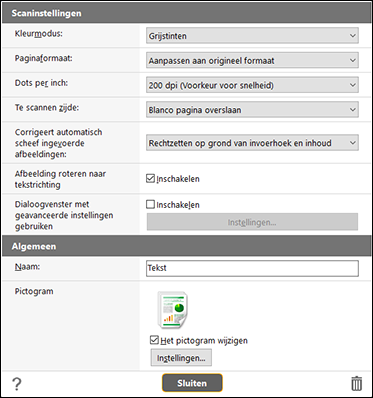Image resolution: width=373 pixels, height=398 pixels.
Task: Uncheck Inschakelen for Afbeelding roteren naar tekstrichting
Action: tap(150, 179)
